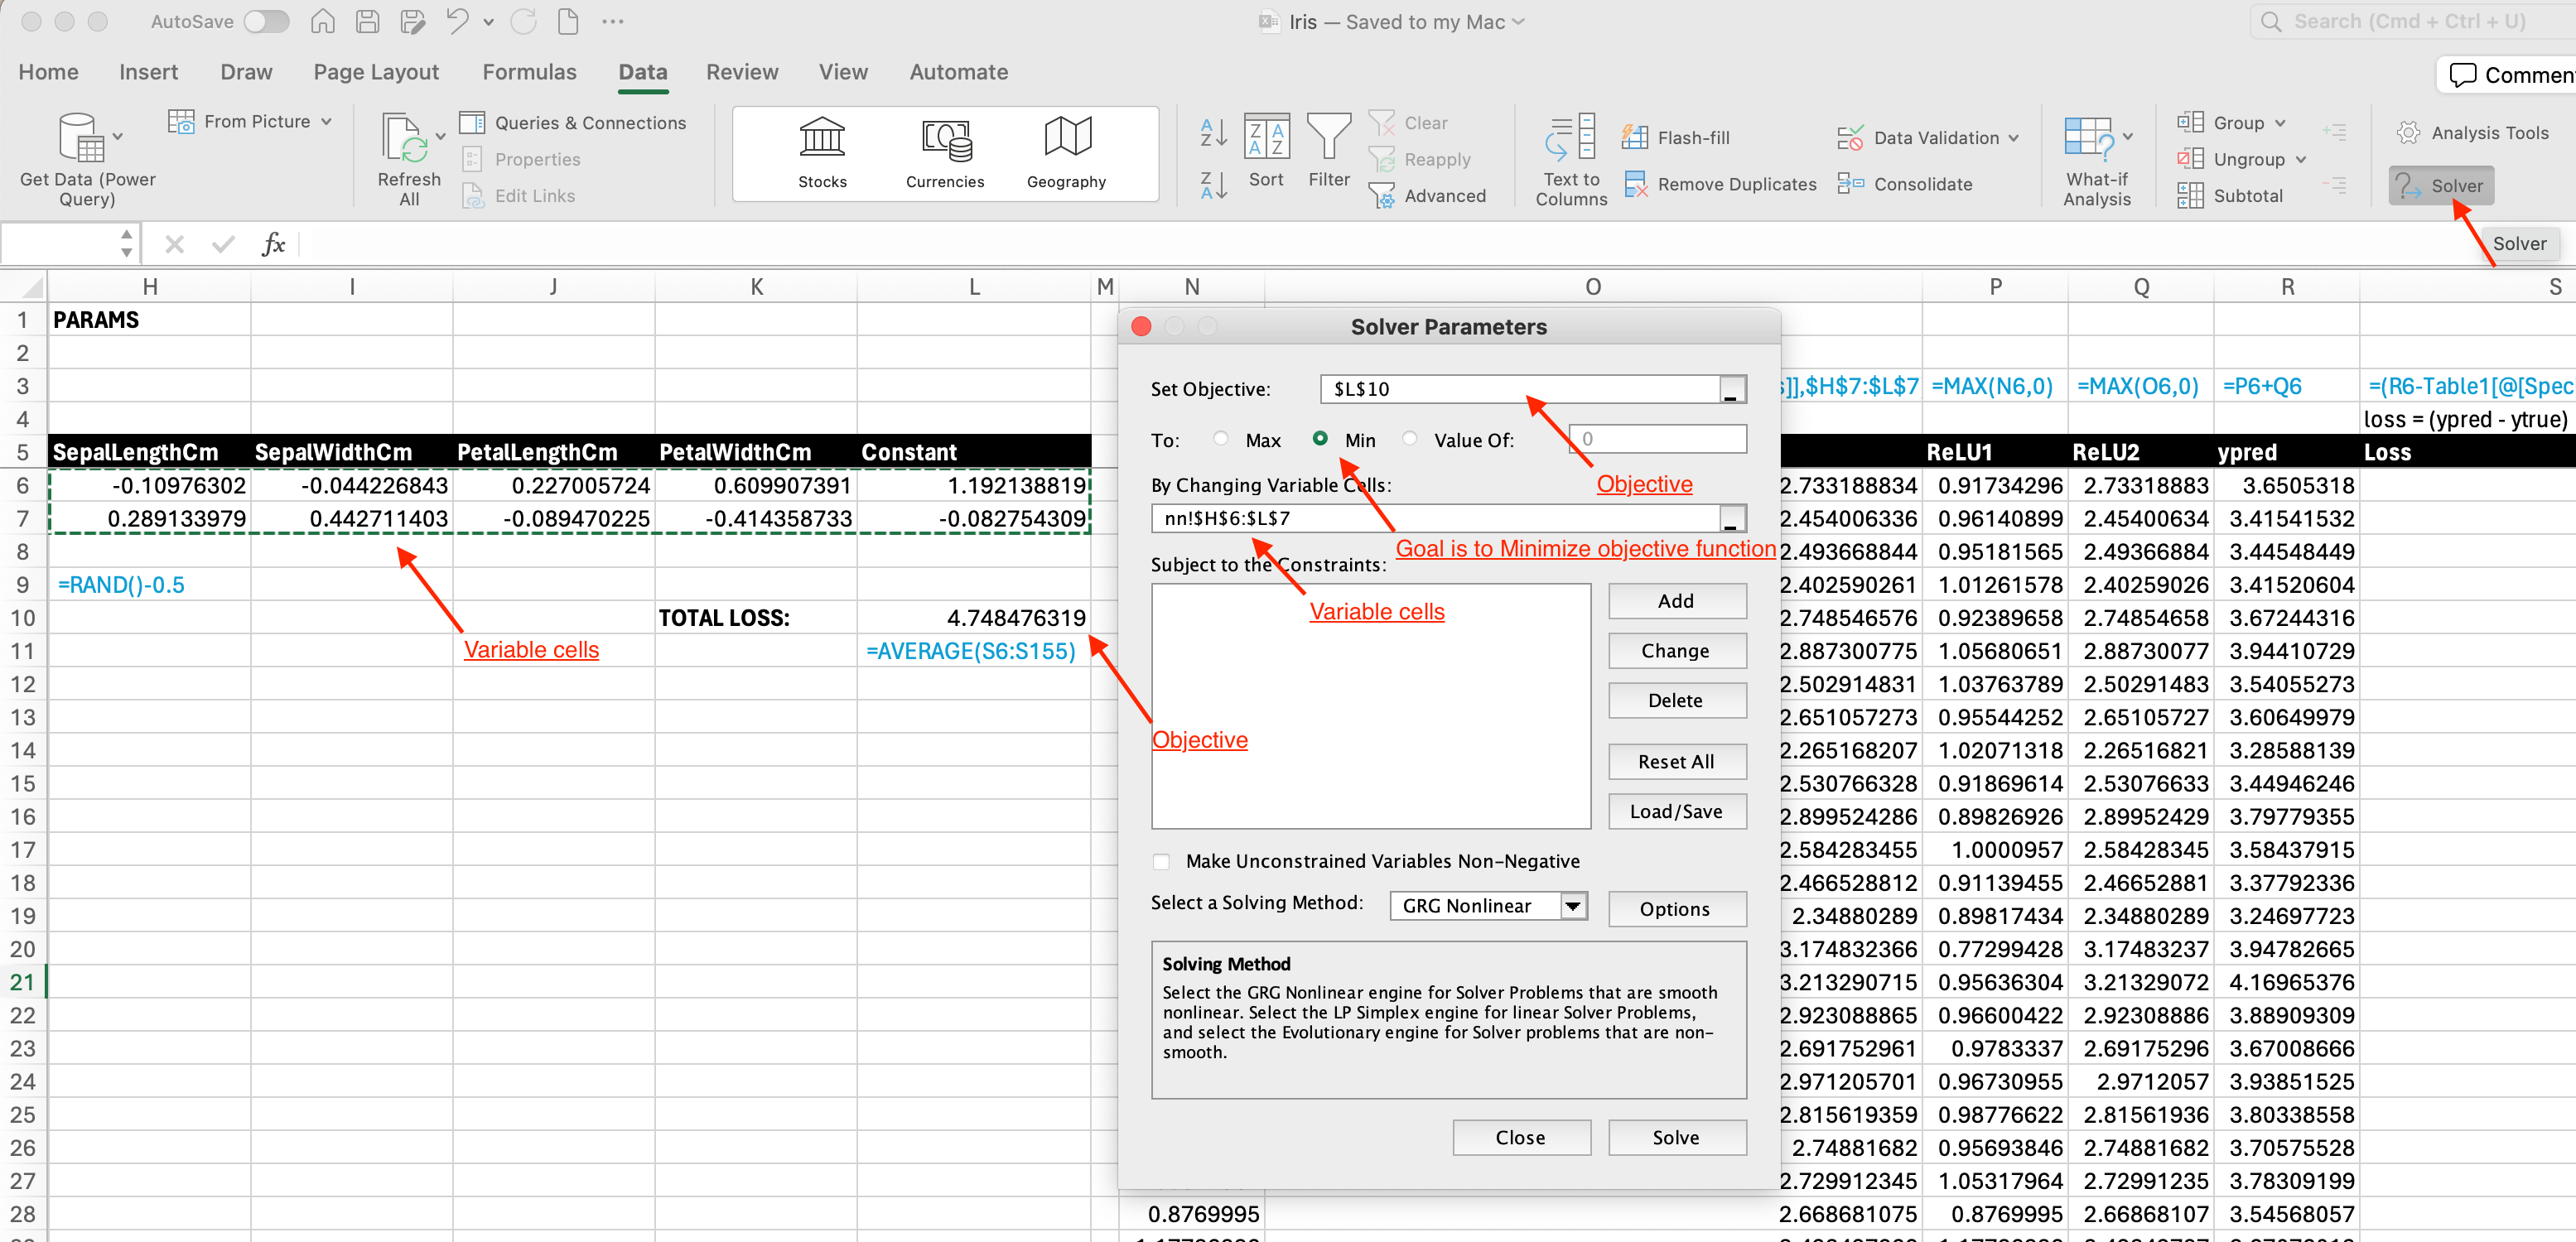2576x1242 pixels.
Task: Select the Geography data type
Action: [x=1066, y=153]
